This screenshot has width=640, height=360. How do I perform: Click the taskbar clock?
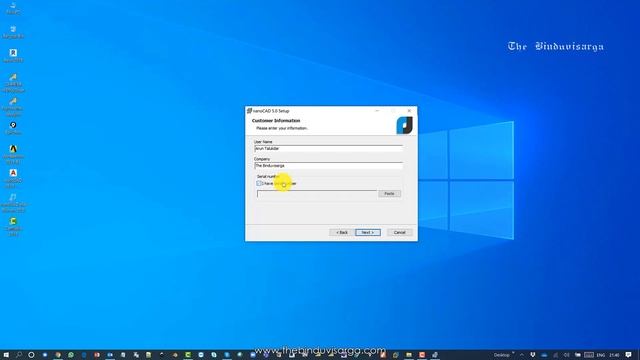pos(614,355)
